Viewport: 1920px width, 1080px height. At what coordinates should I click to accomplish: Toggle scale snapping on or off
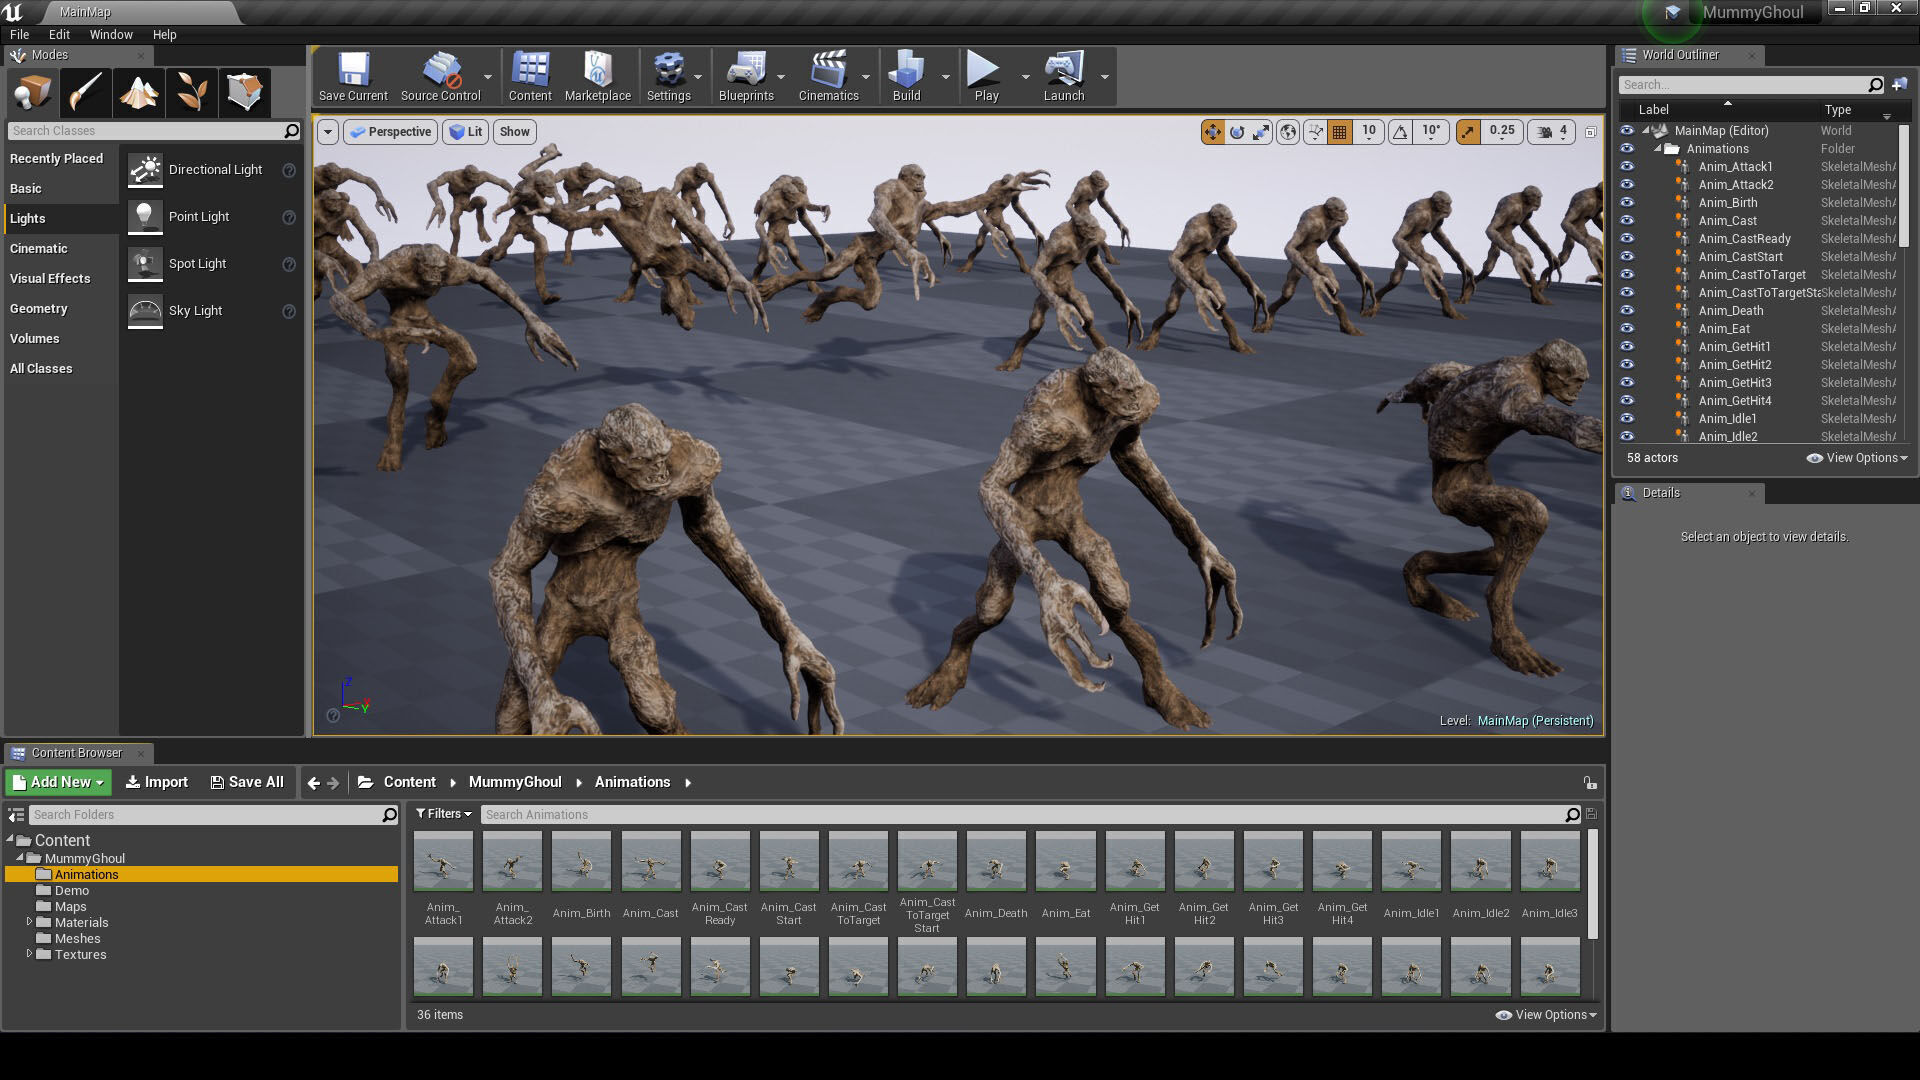click(1468, 132)
